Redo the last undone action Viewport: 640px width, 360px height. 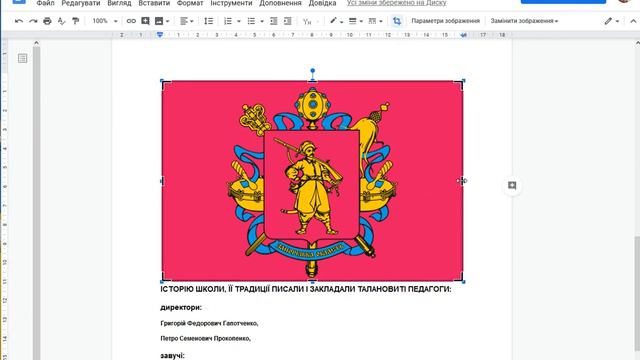[x=33, y=21]
